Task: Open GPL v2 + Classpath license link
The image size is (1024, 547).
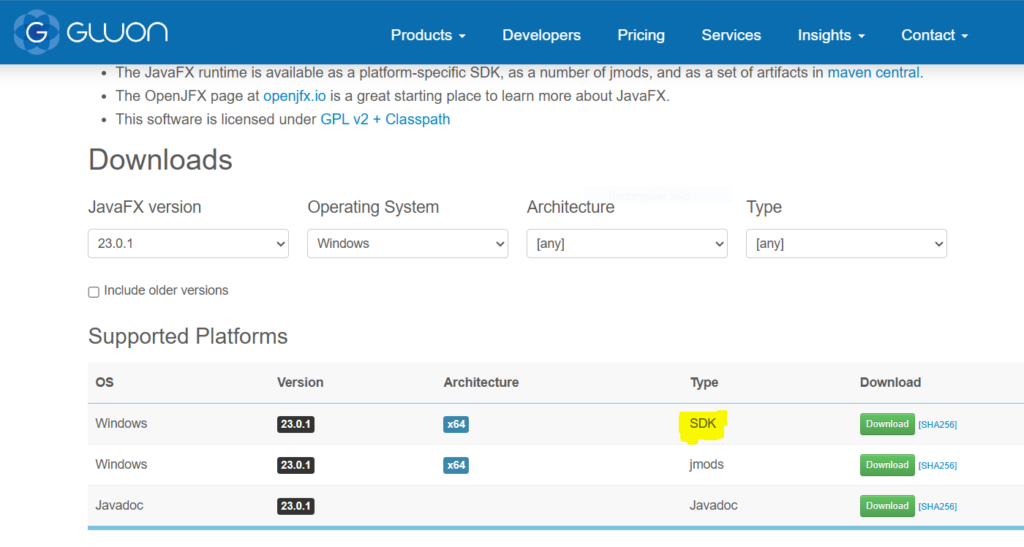Action: (385, 119)
